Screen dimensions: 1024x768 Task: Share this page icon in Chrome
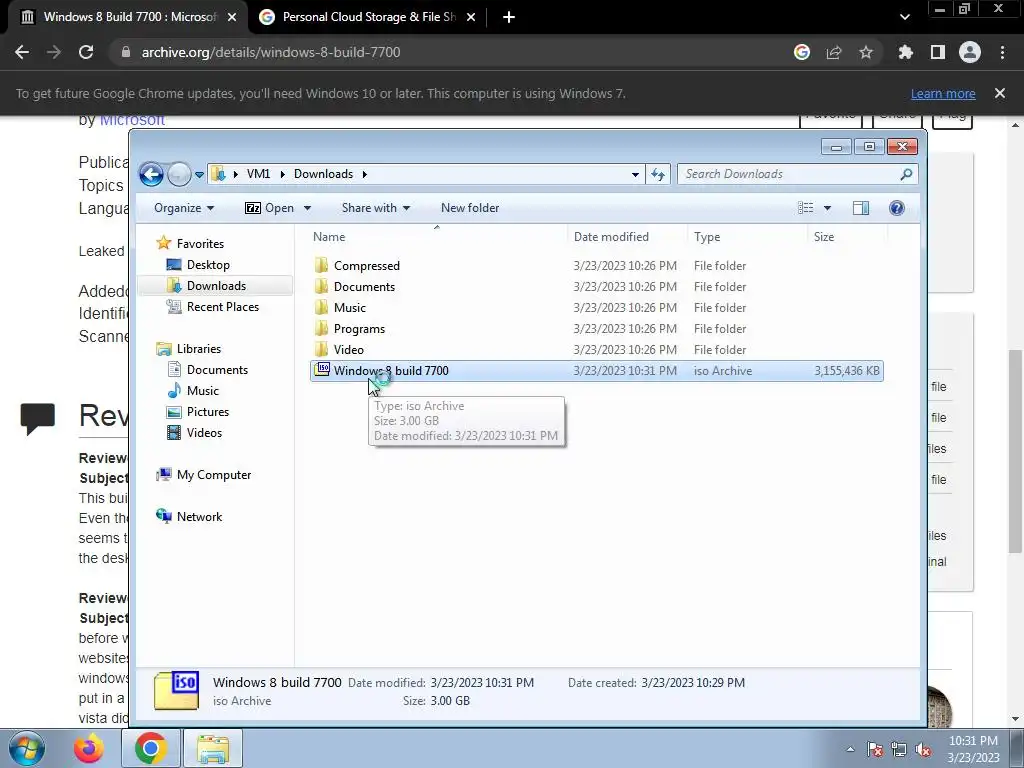(x=834, y=52)
